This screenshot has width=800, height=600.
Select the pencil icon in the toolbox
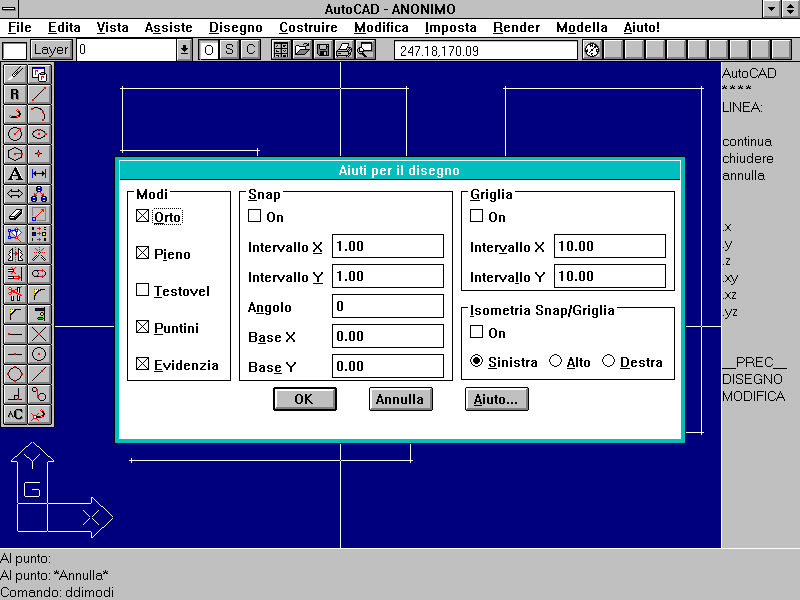pyautogui.click(x=15, y=74)
